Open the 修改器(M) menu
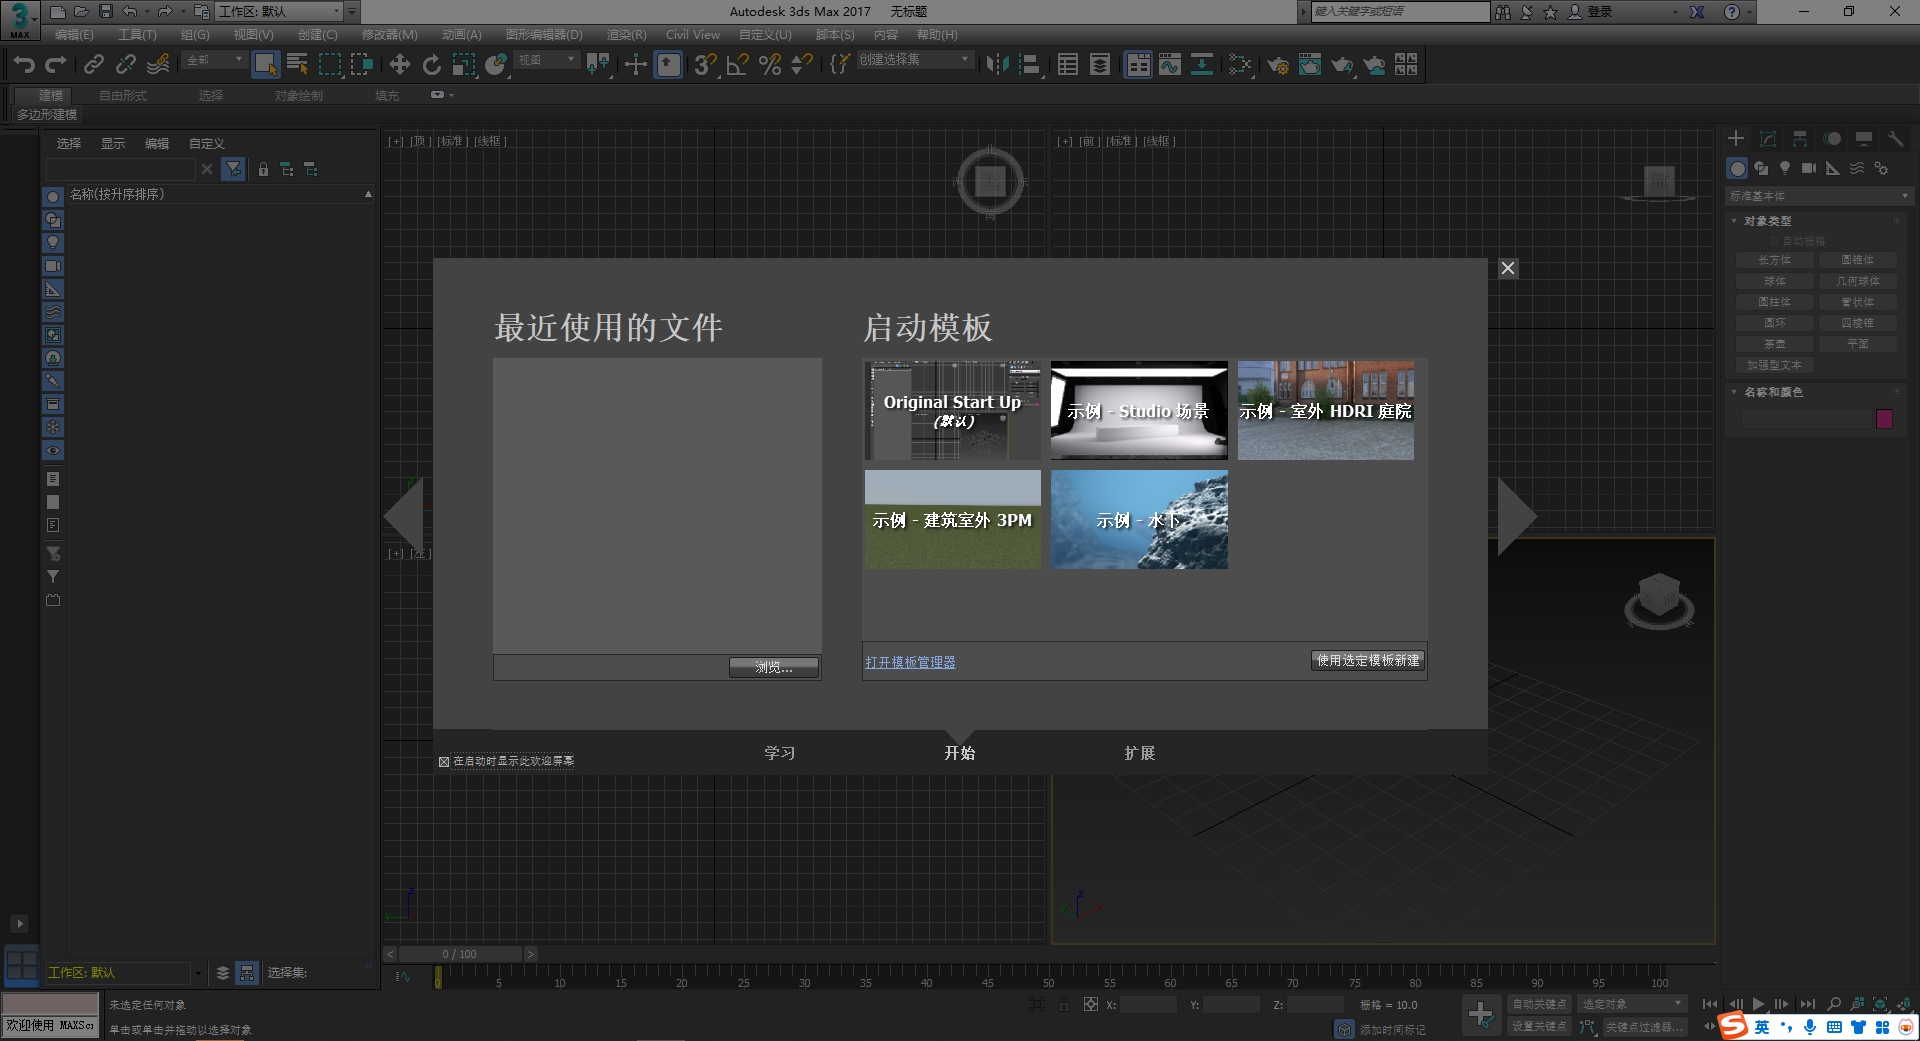 pos(389,35)
